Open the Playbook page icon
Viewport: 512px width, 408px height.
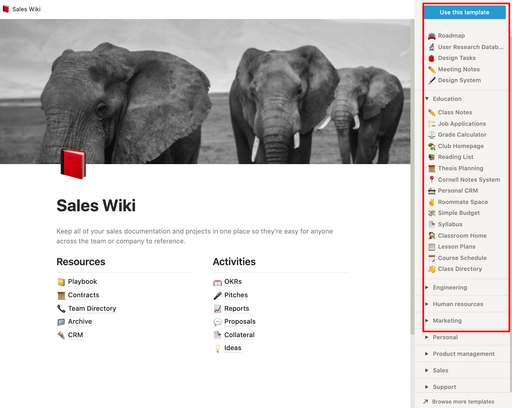click(x=61, y=282)
